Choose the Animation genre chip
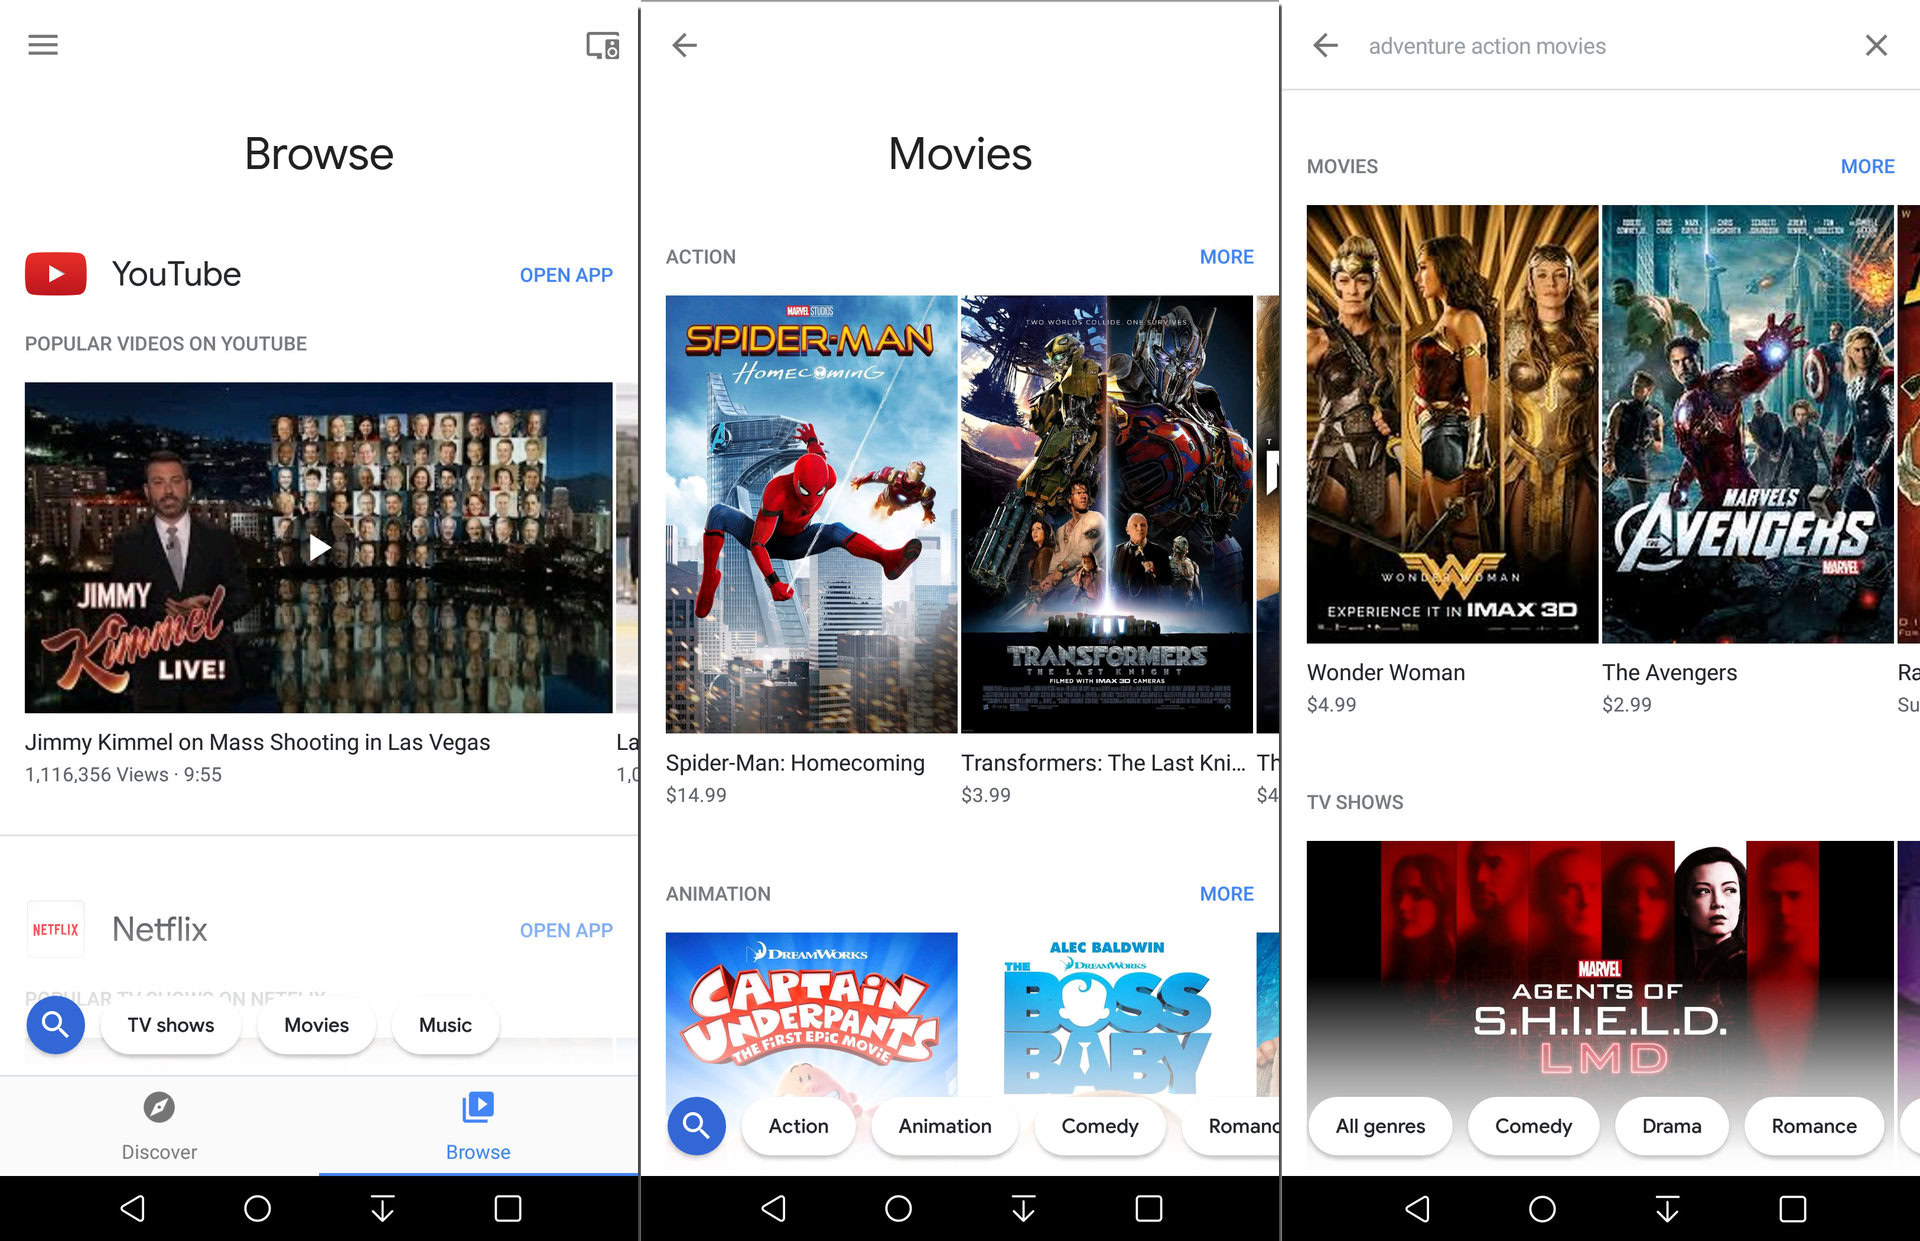 click(944, 1126)
